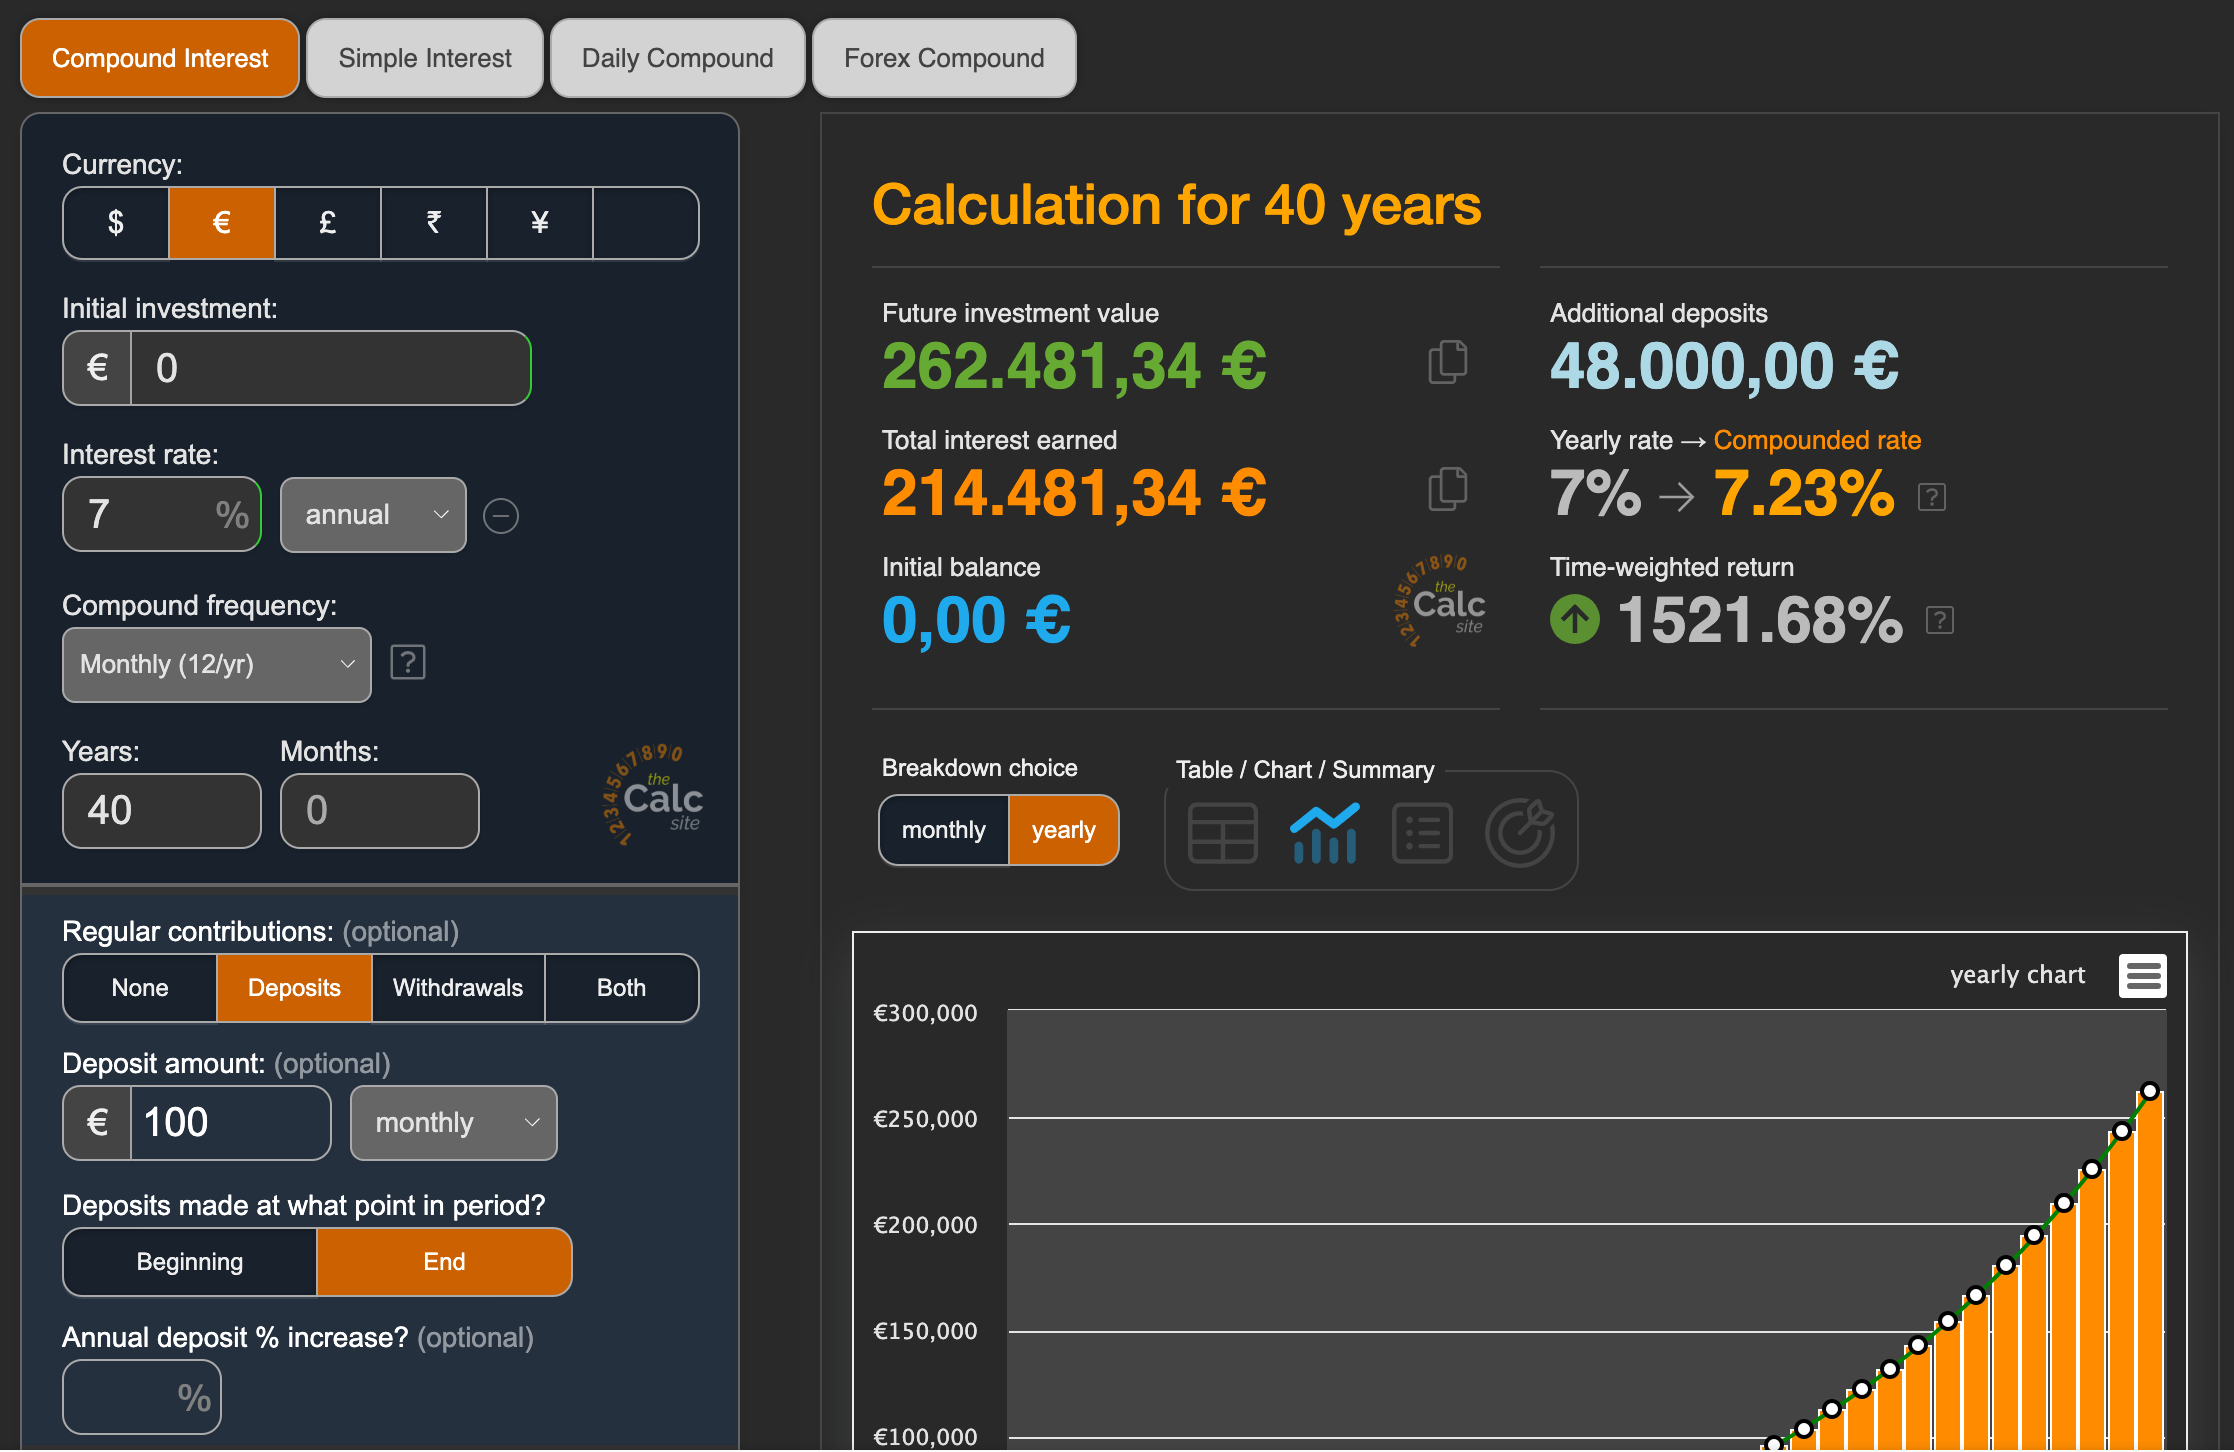Switch to the Simple Interest tab
2234x1452 pixels.
(x=424, y=58)
